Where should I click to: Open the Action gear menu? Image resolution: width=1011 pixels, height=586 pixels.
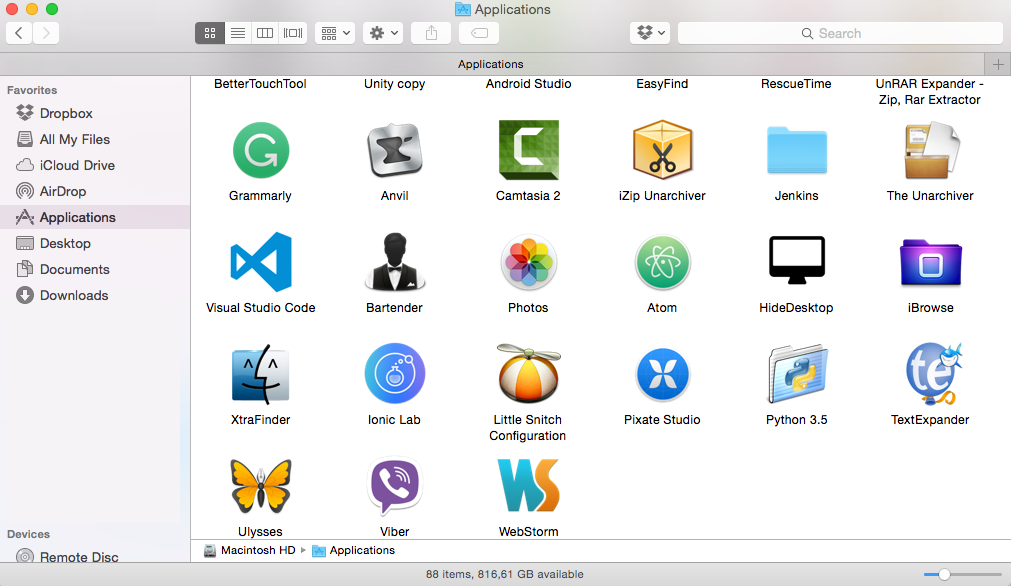click(383, 33)
